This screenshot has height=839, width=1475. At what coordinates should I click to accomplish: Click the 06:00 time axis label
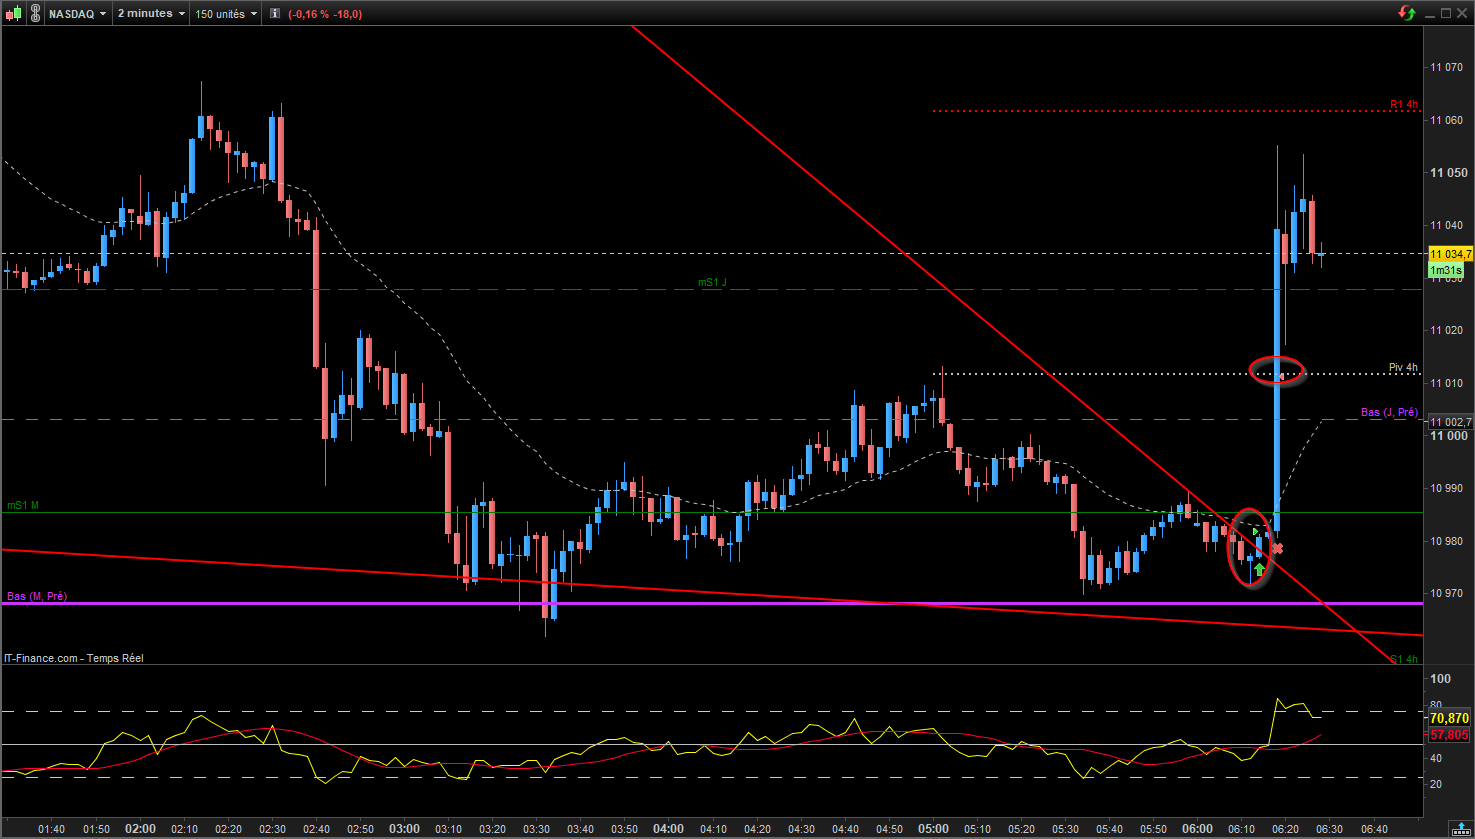coord(1197,829)
